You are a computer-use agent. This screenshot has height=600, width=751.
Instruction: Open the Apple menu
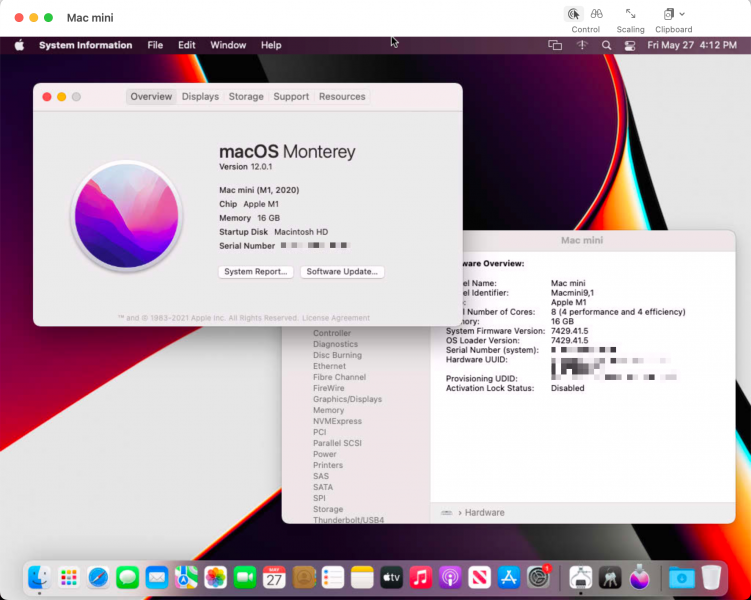tap(19, 45)
